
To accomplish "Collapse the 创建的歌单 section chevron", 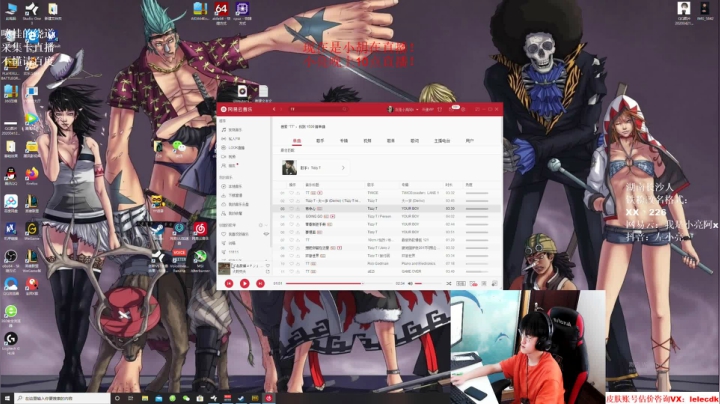I will pyautogui.click(x=266, y=225).
